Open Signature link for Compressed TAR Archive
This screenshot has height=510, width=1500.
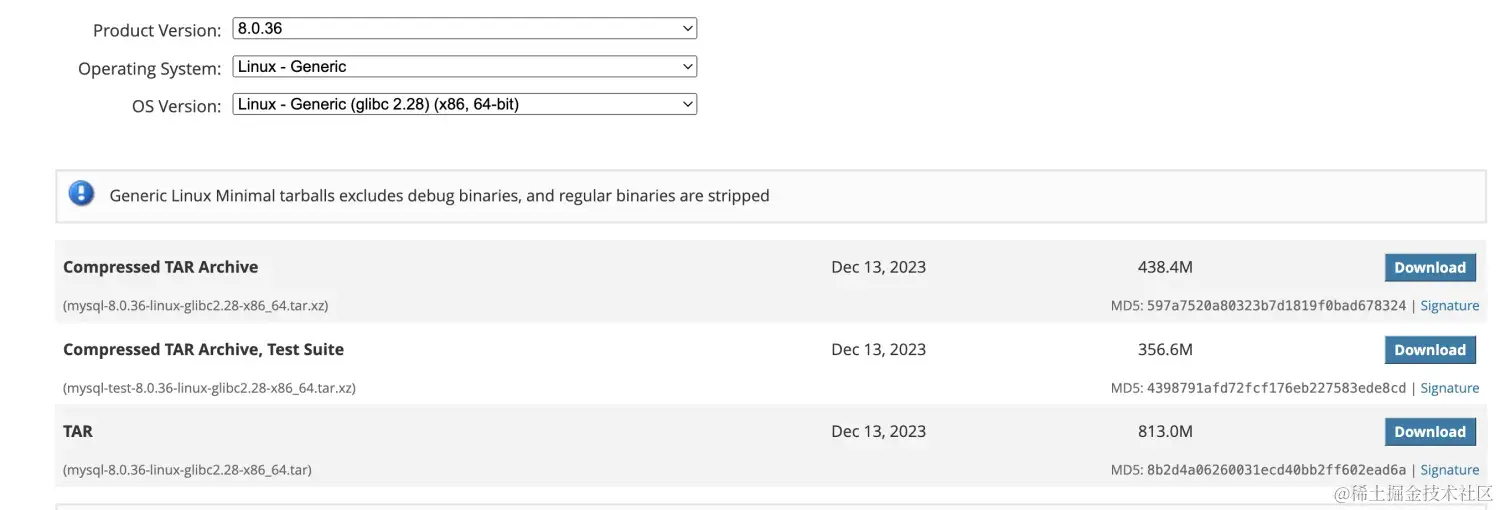[x=1449, y=306]
